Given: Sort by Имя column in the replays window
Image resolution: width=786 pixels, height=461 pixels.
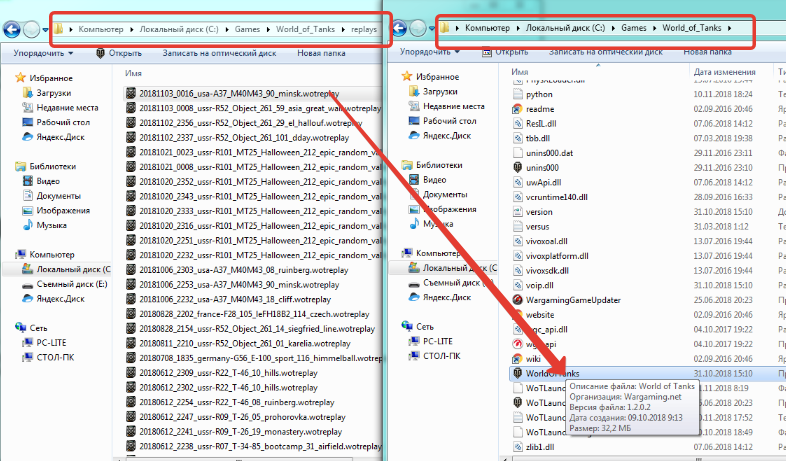Looking at the screenshot, I should [133, 73].
